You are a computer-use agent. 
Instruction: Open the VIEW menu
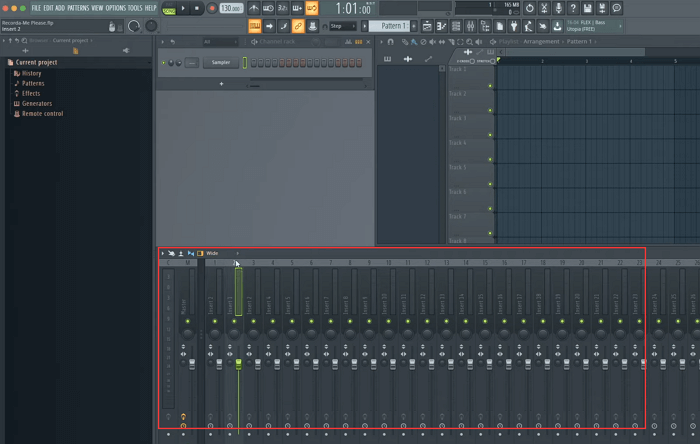coord(97,8)
